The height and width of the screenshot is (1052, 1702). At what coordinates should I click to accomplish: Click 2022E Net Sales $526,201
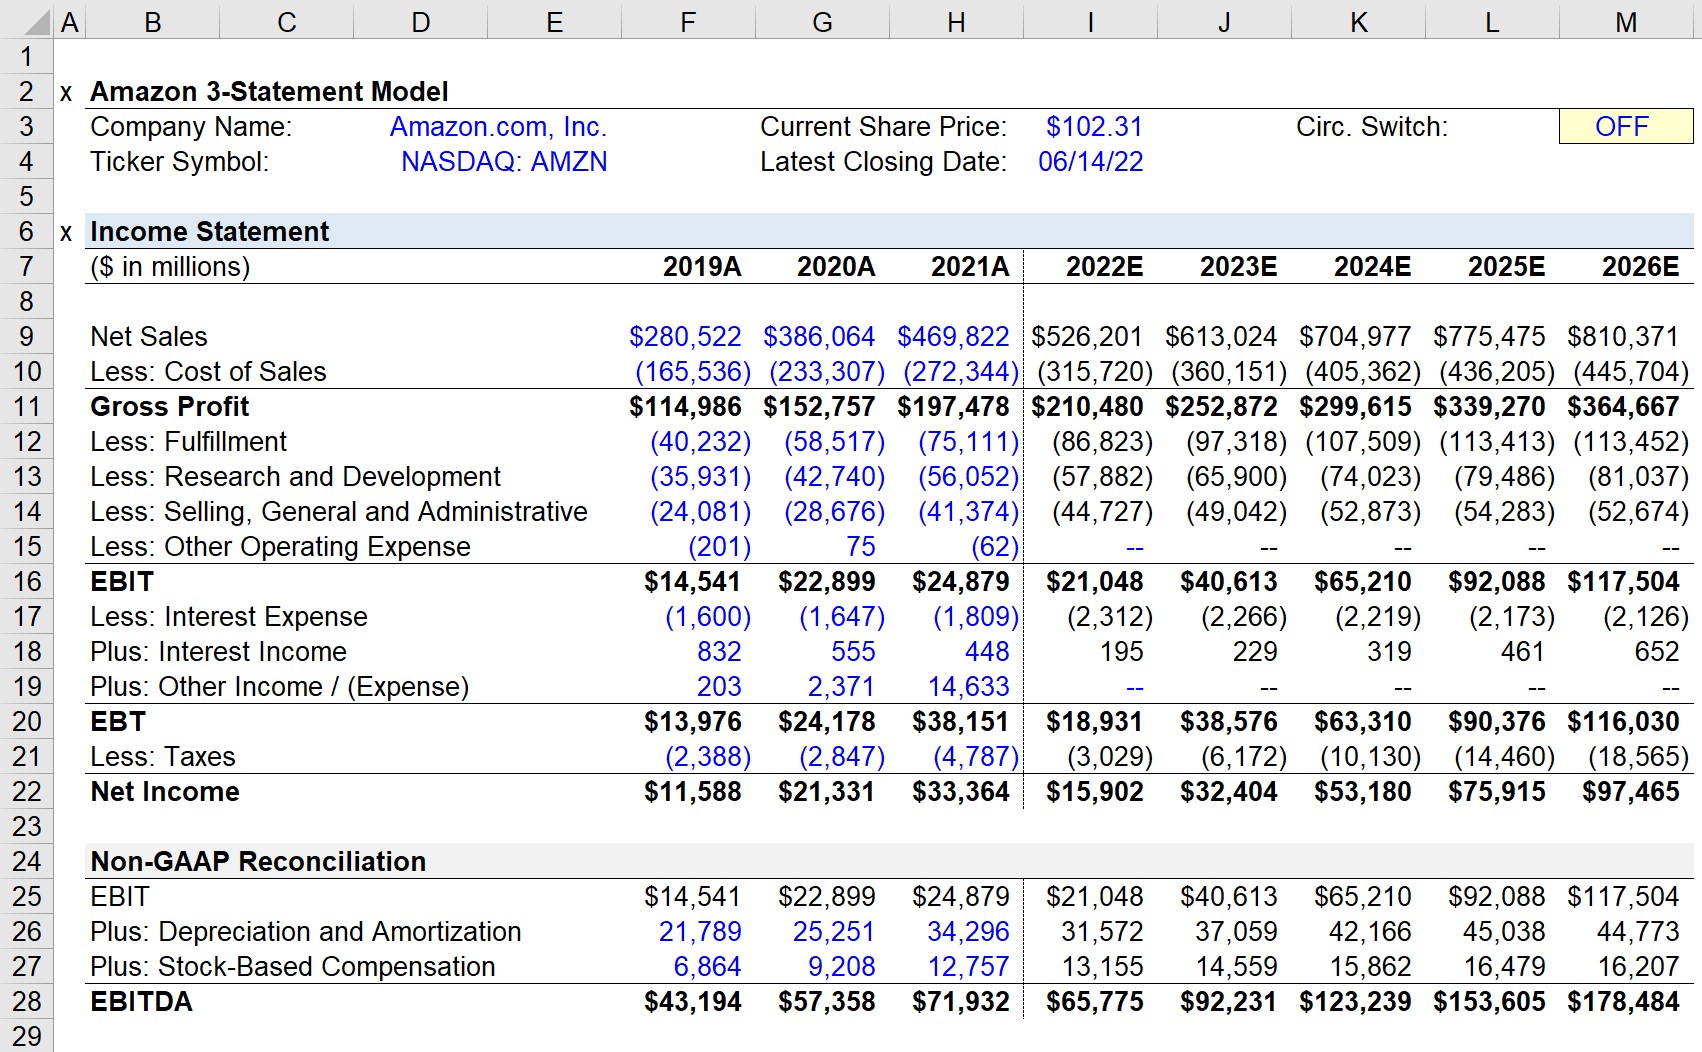coord(1087,337)
